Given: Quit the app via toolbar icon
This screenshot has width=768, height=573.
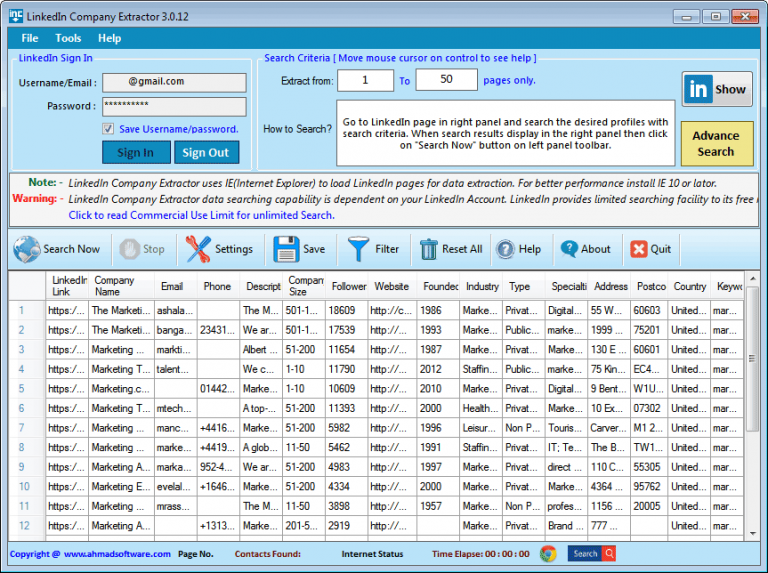Looking at the screenshot, I should (x=638, y=249).
